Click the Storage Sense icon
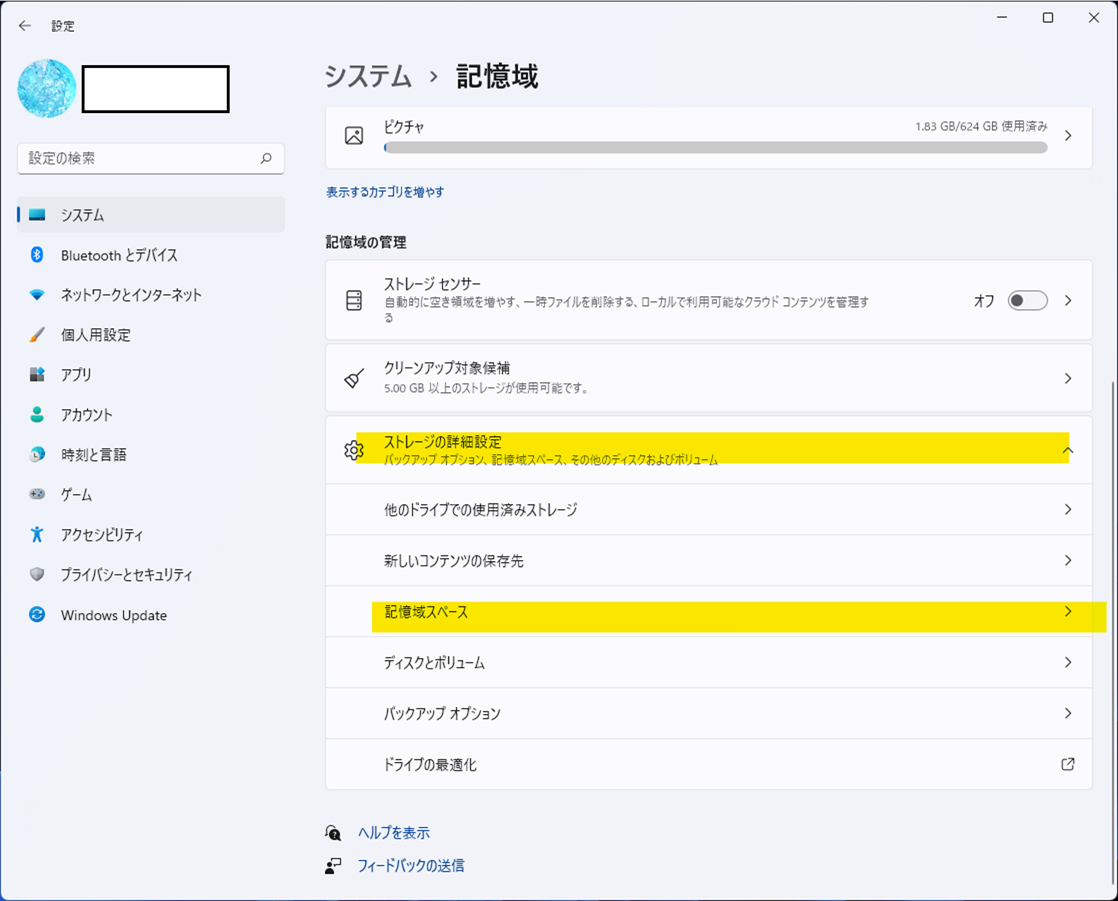1118x901 pixels. point(354,300)
